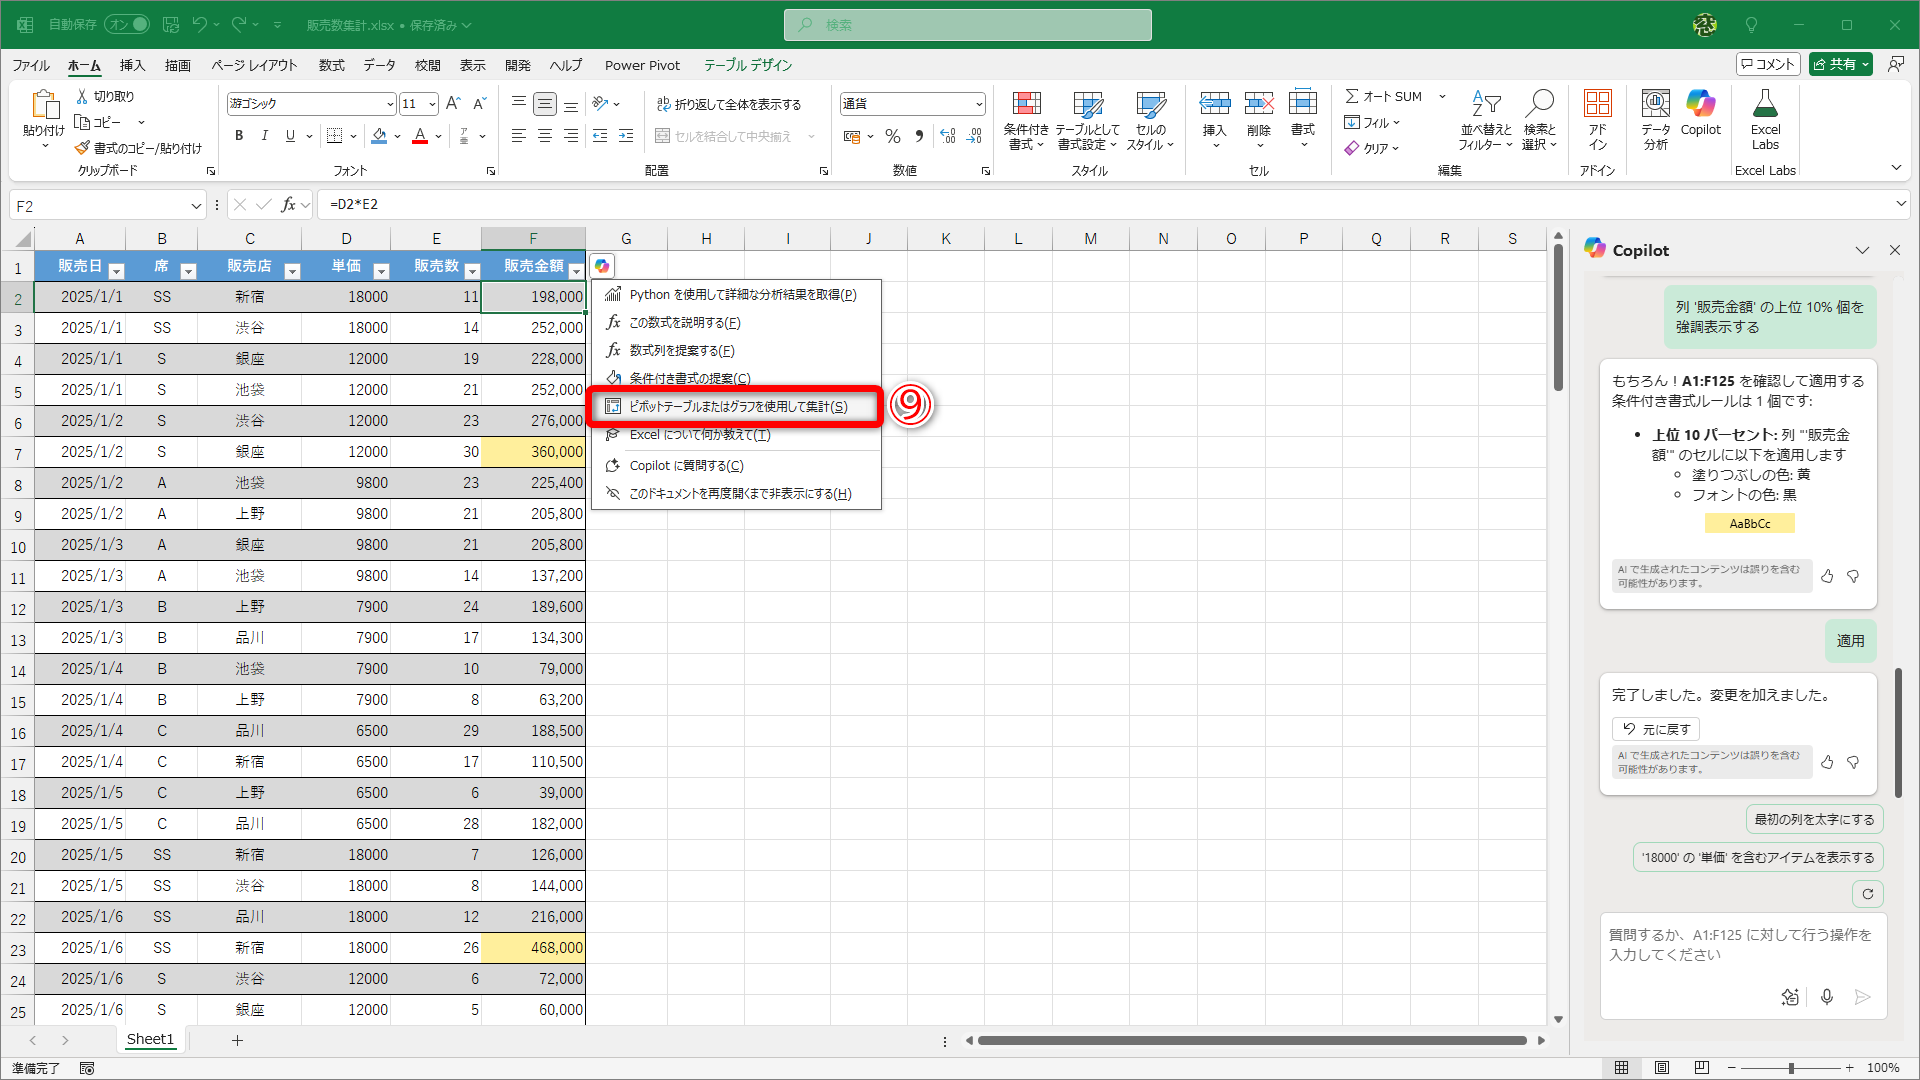Toggle the AutoSave (自動保存) switch
The image size is (1920, 1080).
[127, 24]
